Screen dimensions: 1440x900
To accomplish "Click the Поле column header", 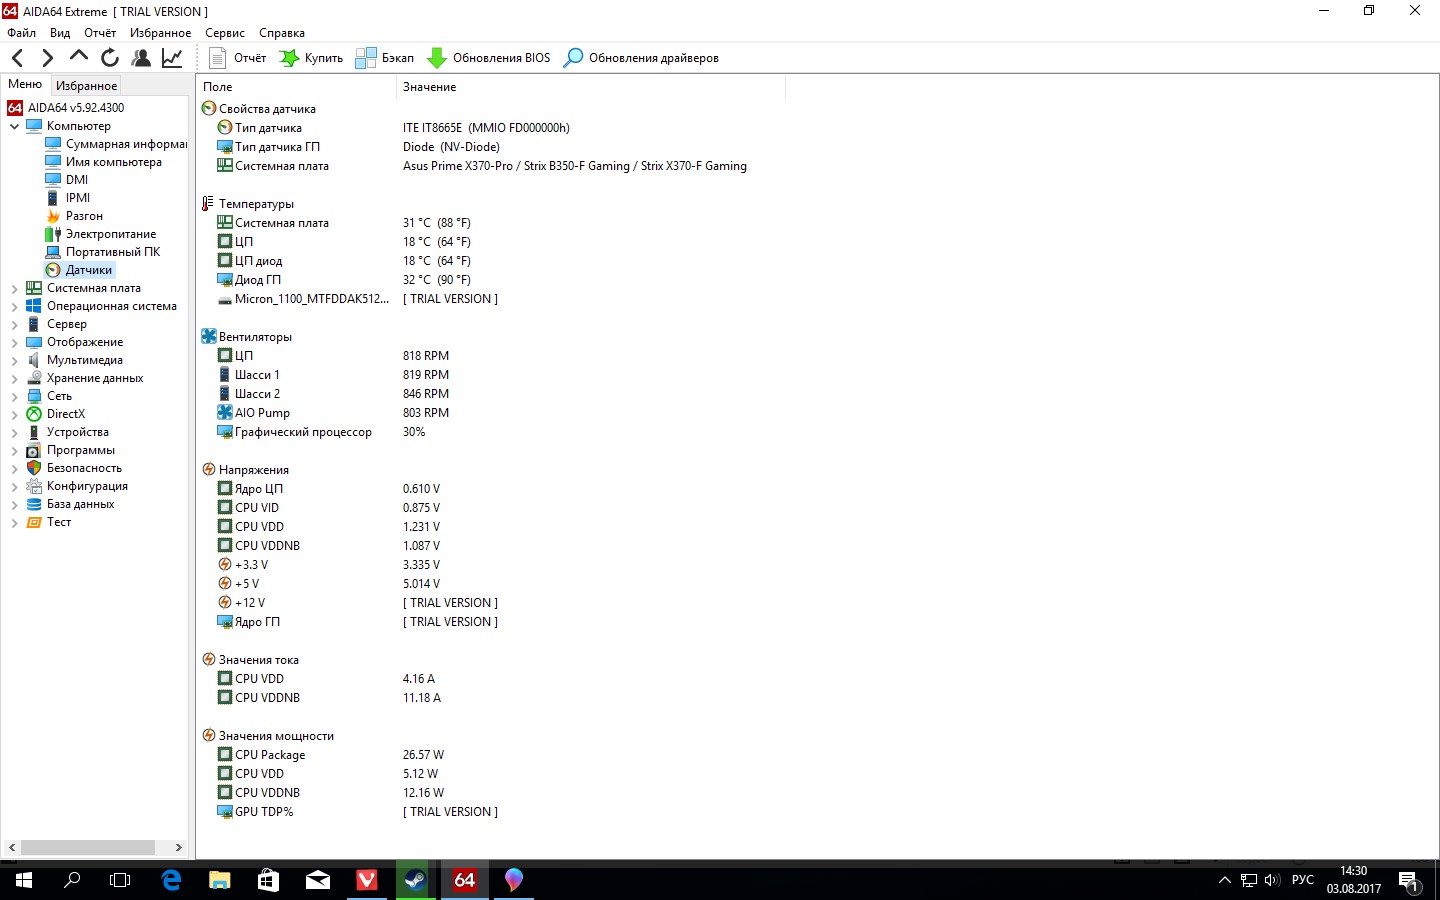I will click(x=296, y=87).
